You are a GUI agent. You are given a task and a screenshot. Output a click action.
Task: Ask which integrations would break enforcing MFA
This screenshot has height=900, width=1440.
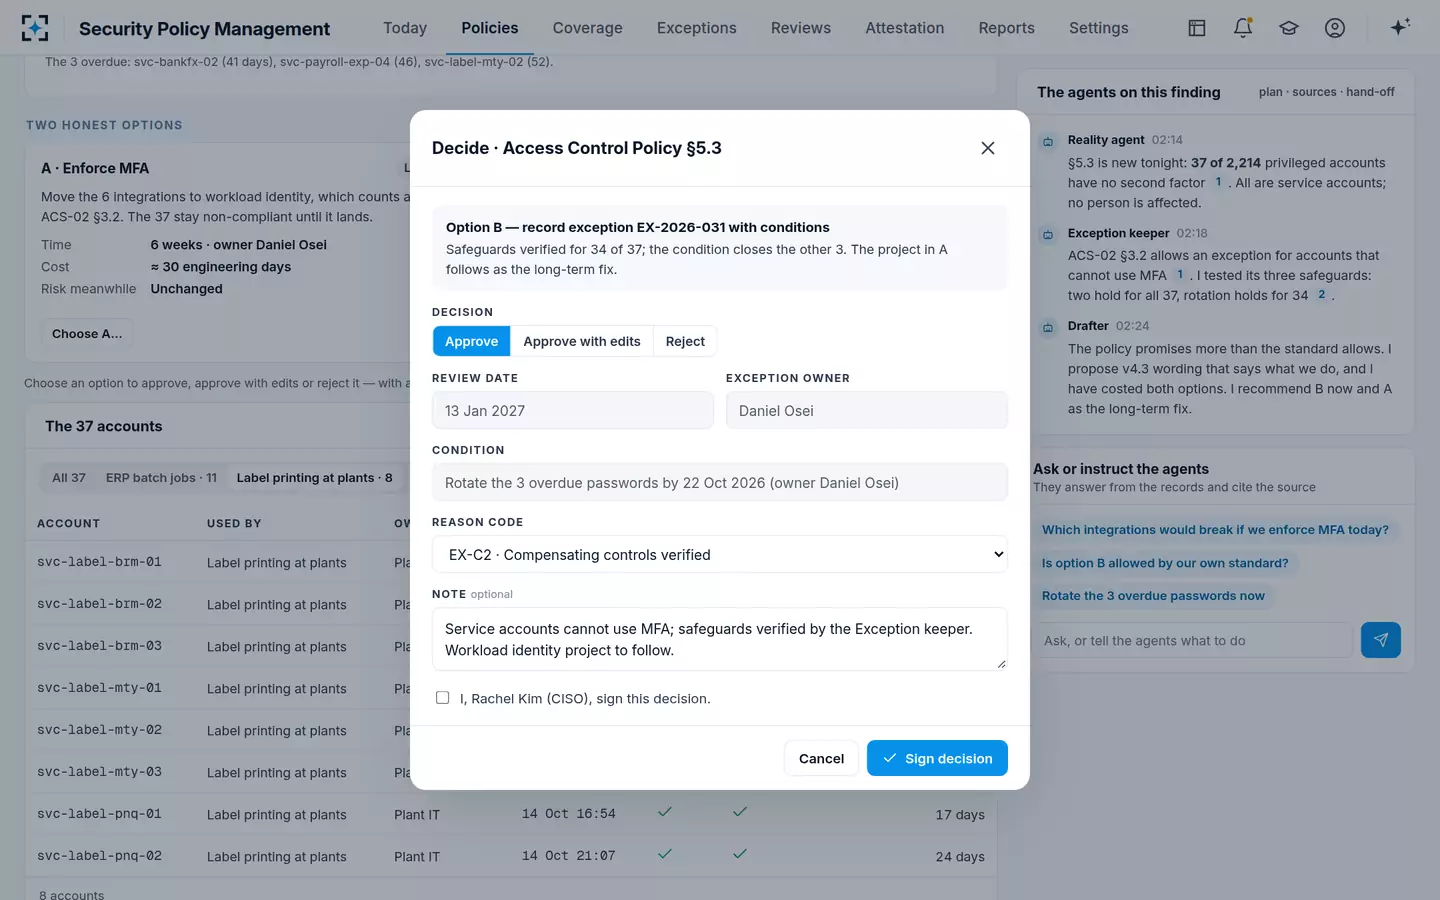pyautogui.click(x=1215, y=530)
